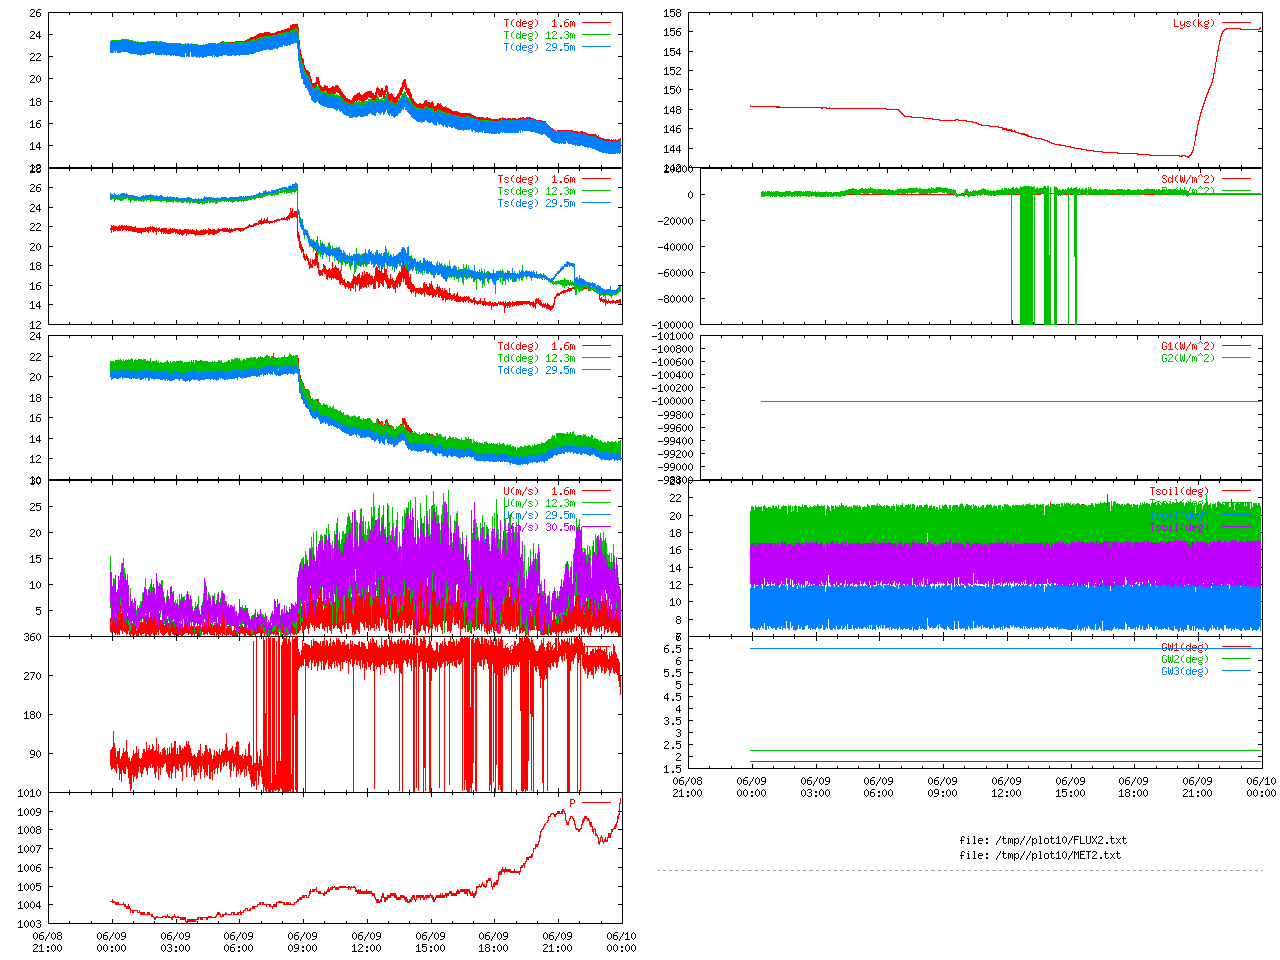
Task: Click the Td(deg) 1.6m legend label
Action: point(536,346)
